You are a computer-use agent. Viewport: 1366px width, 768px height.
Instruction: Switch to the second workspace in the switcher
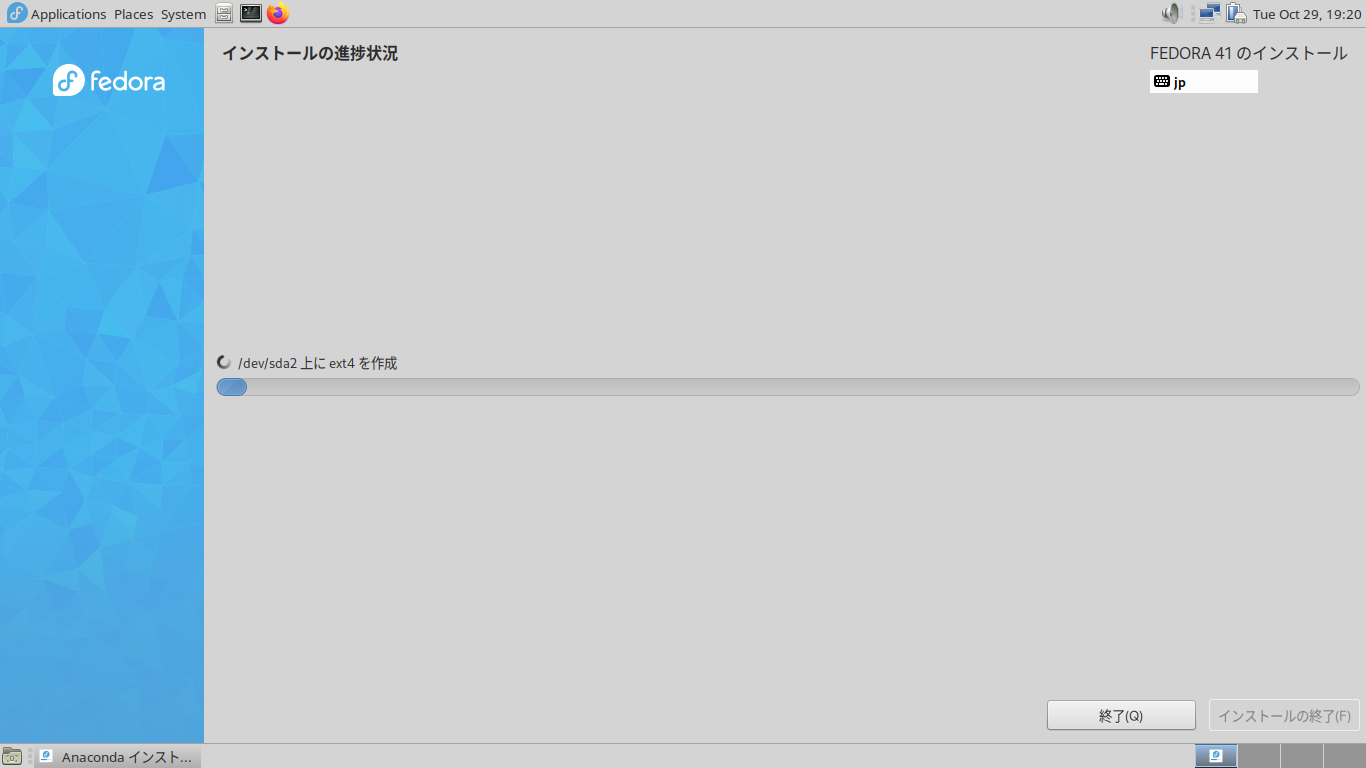click(1259, 756)
